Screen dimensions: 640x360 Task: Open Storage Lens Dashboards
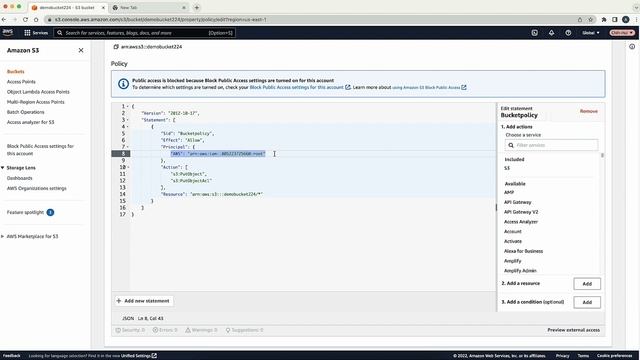click(x=20, y=178)
